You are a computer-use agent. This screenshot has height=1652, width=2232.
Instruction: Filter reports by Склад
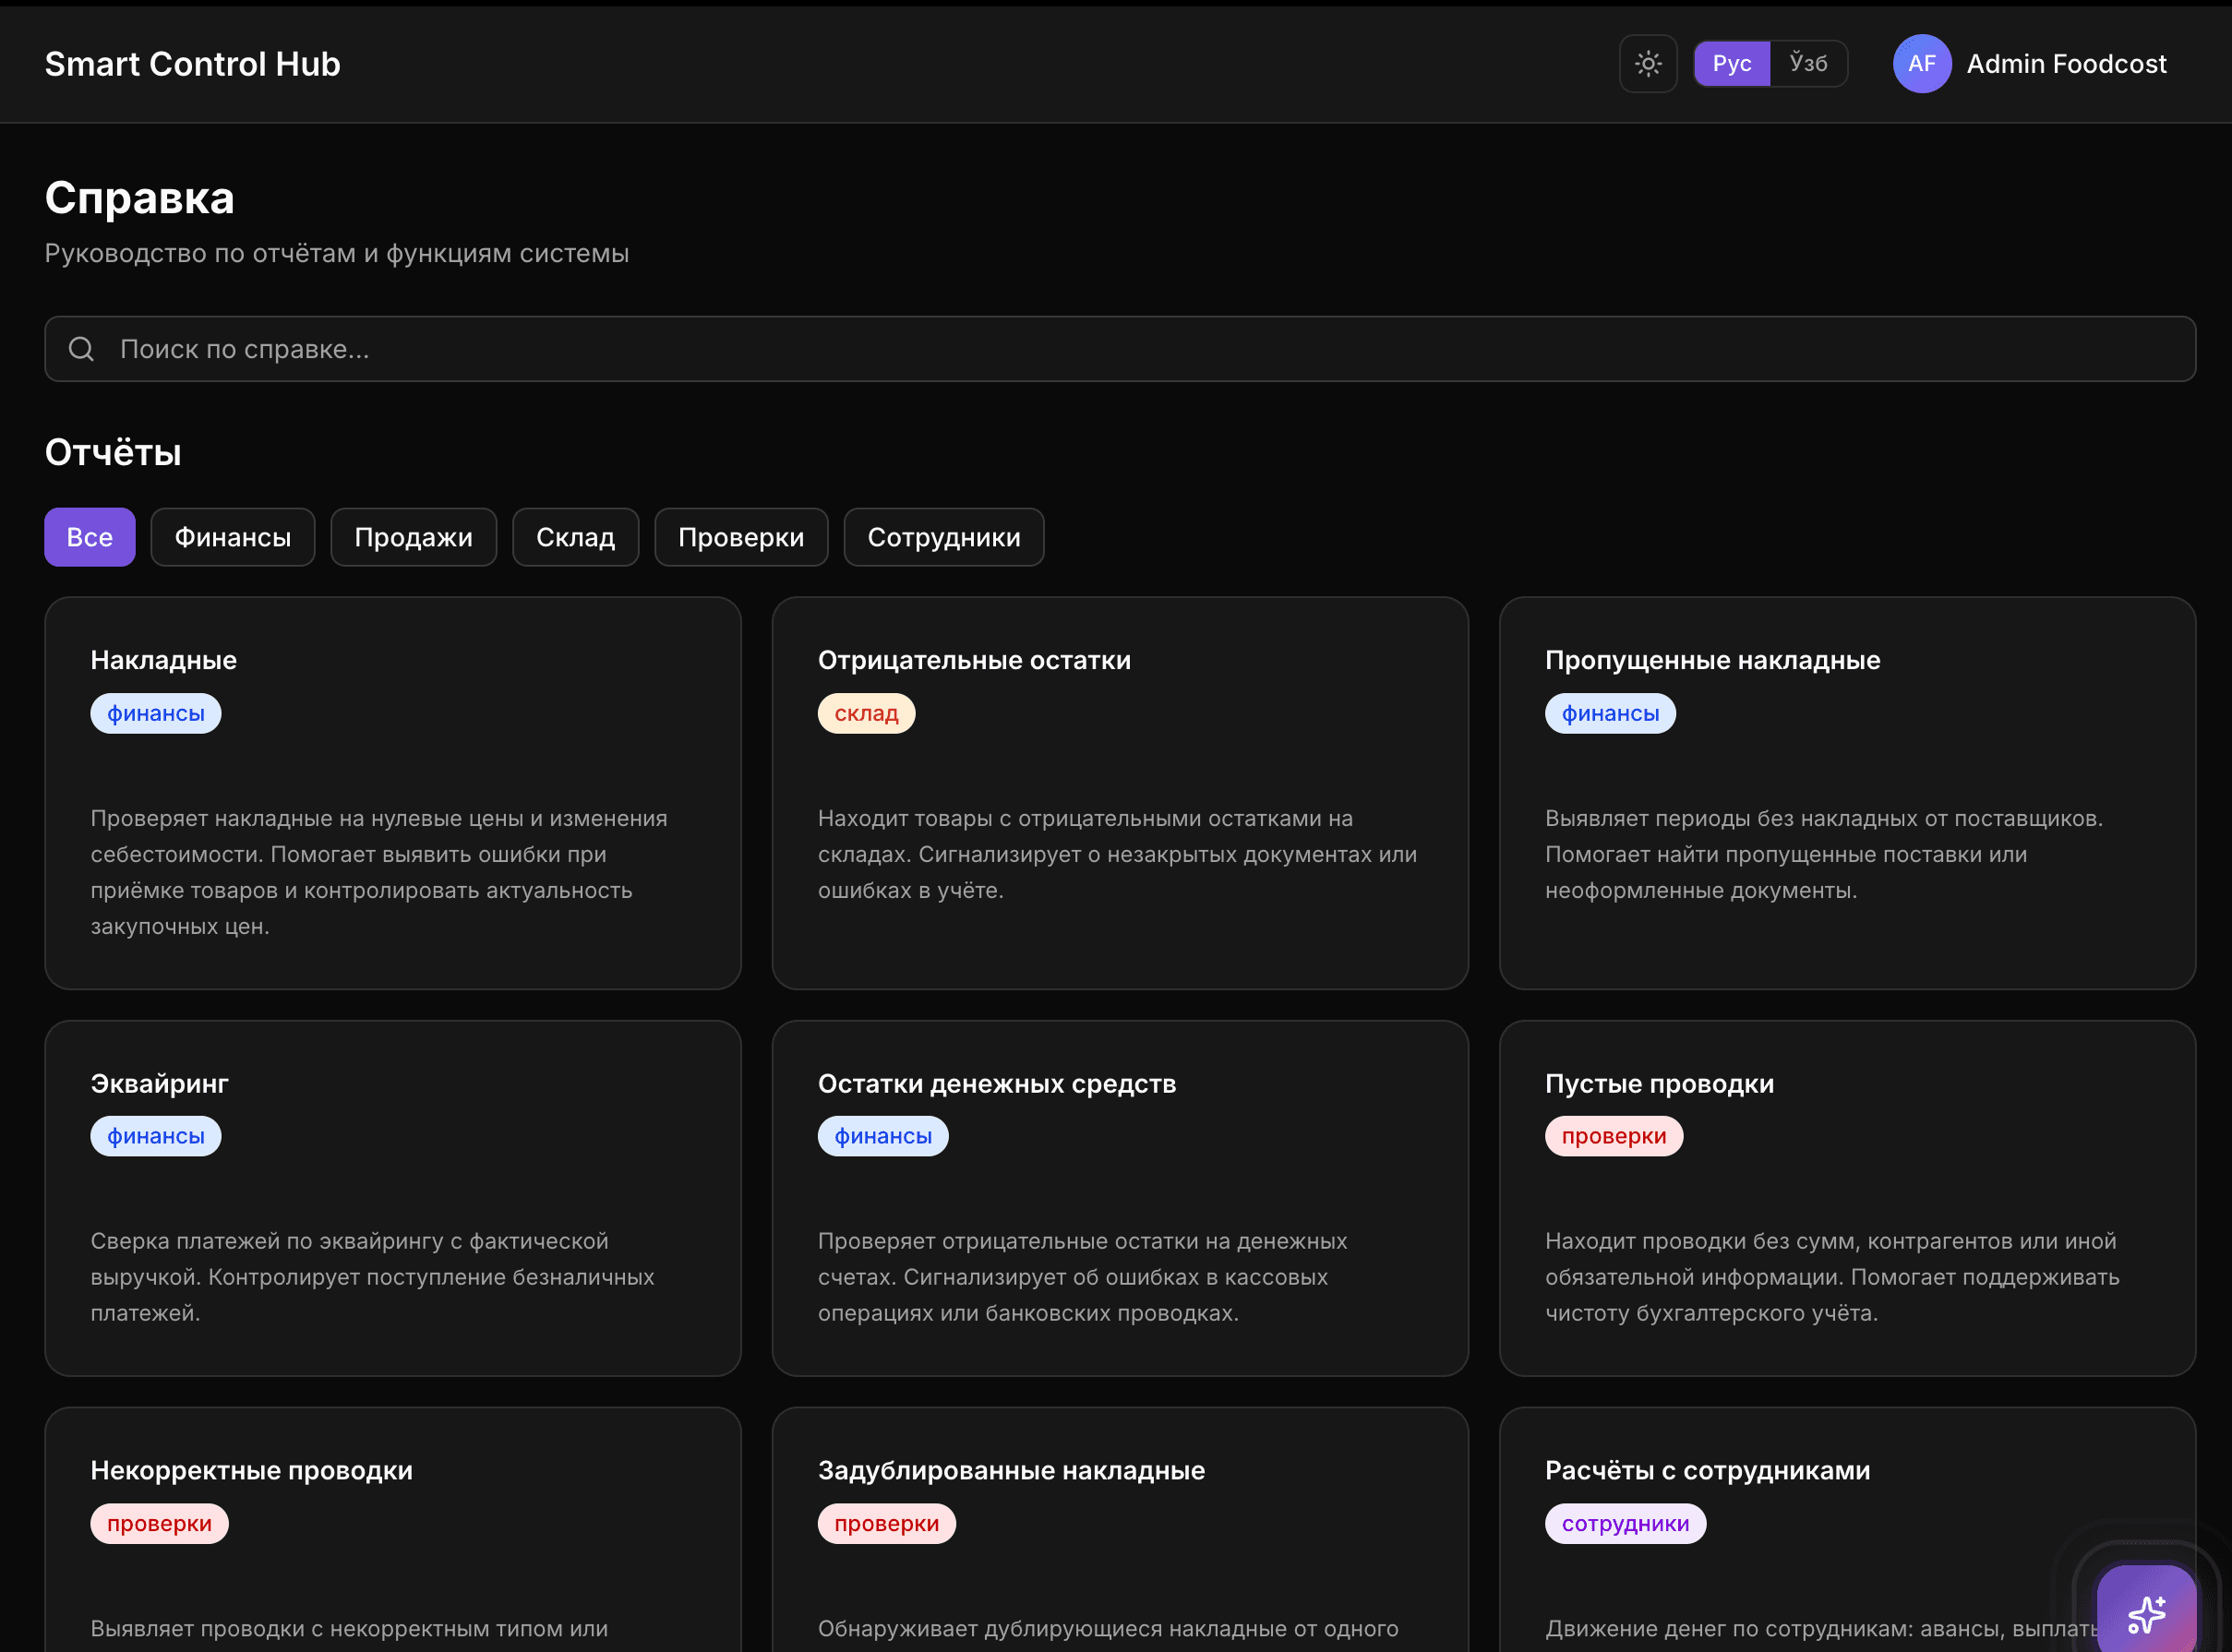576,537
